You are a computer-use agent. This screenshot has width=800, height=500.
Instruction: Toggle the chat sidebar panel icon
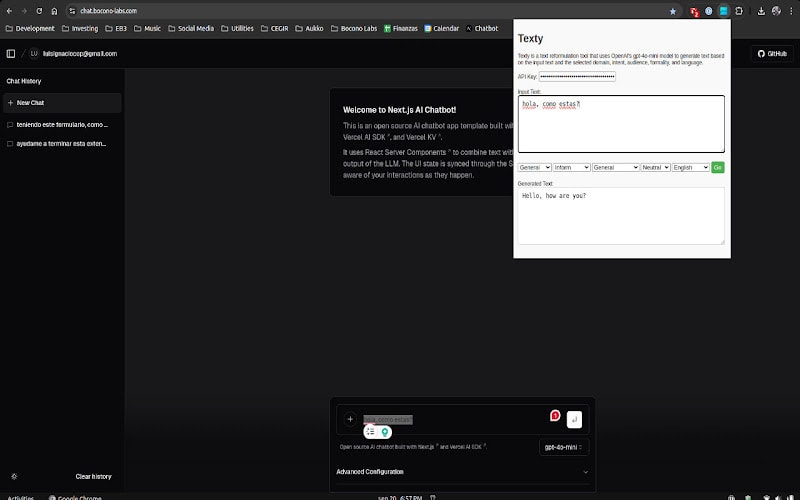click(11, 54)
